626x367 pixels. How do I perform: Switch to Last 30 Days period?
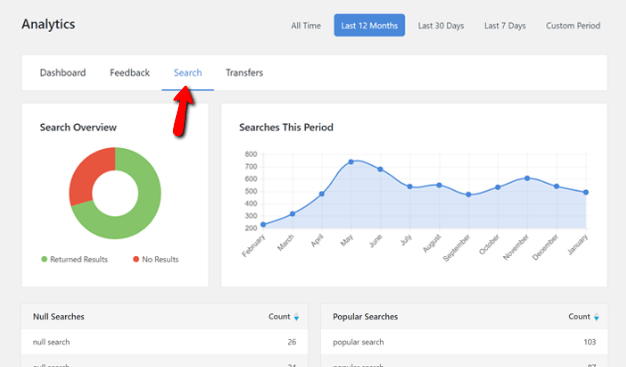(441, 26)
